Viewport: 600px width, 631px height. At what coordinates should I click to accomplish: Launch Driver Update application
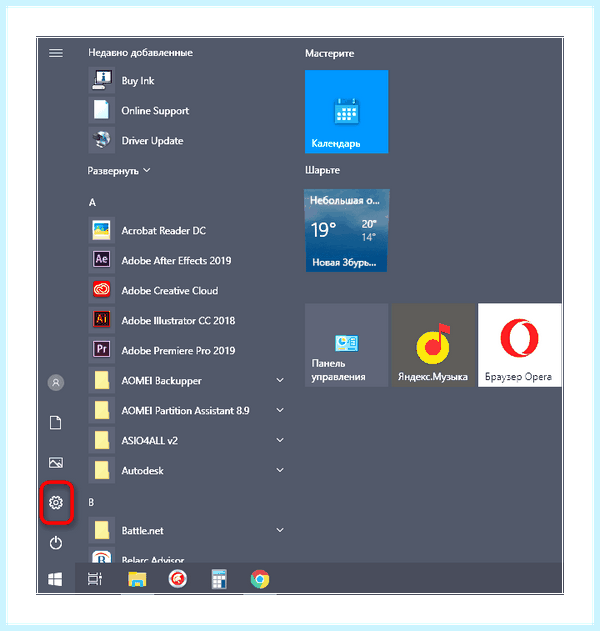click(x=187, y=140)
